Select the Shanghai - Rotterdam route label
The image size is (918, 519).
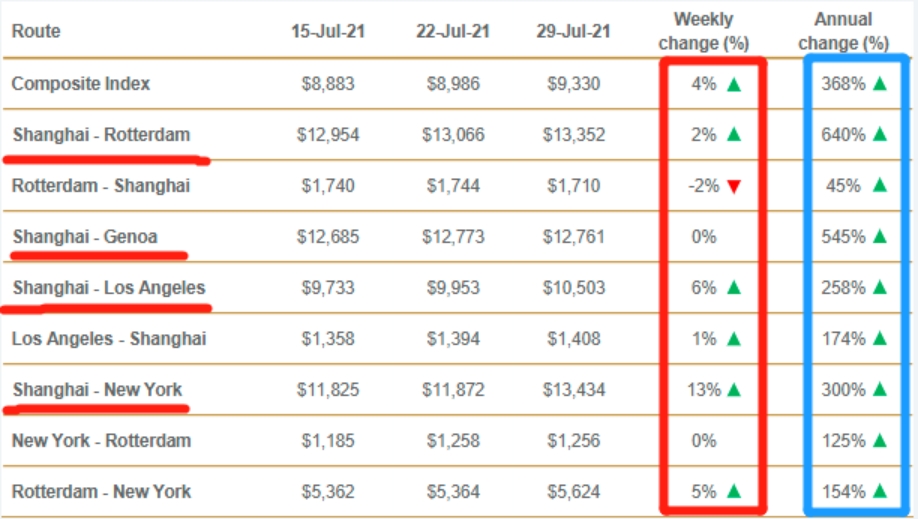coord(101,135)
